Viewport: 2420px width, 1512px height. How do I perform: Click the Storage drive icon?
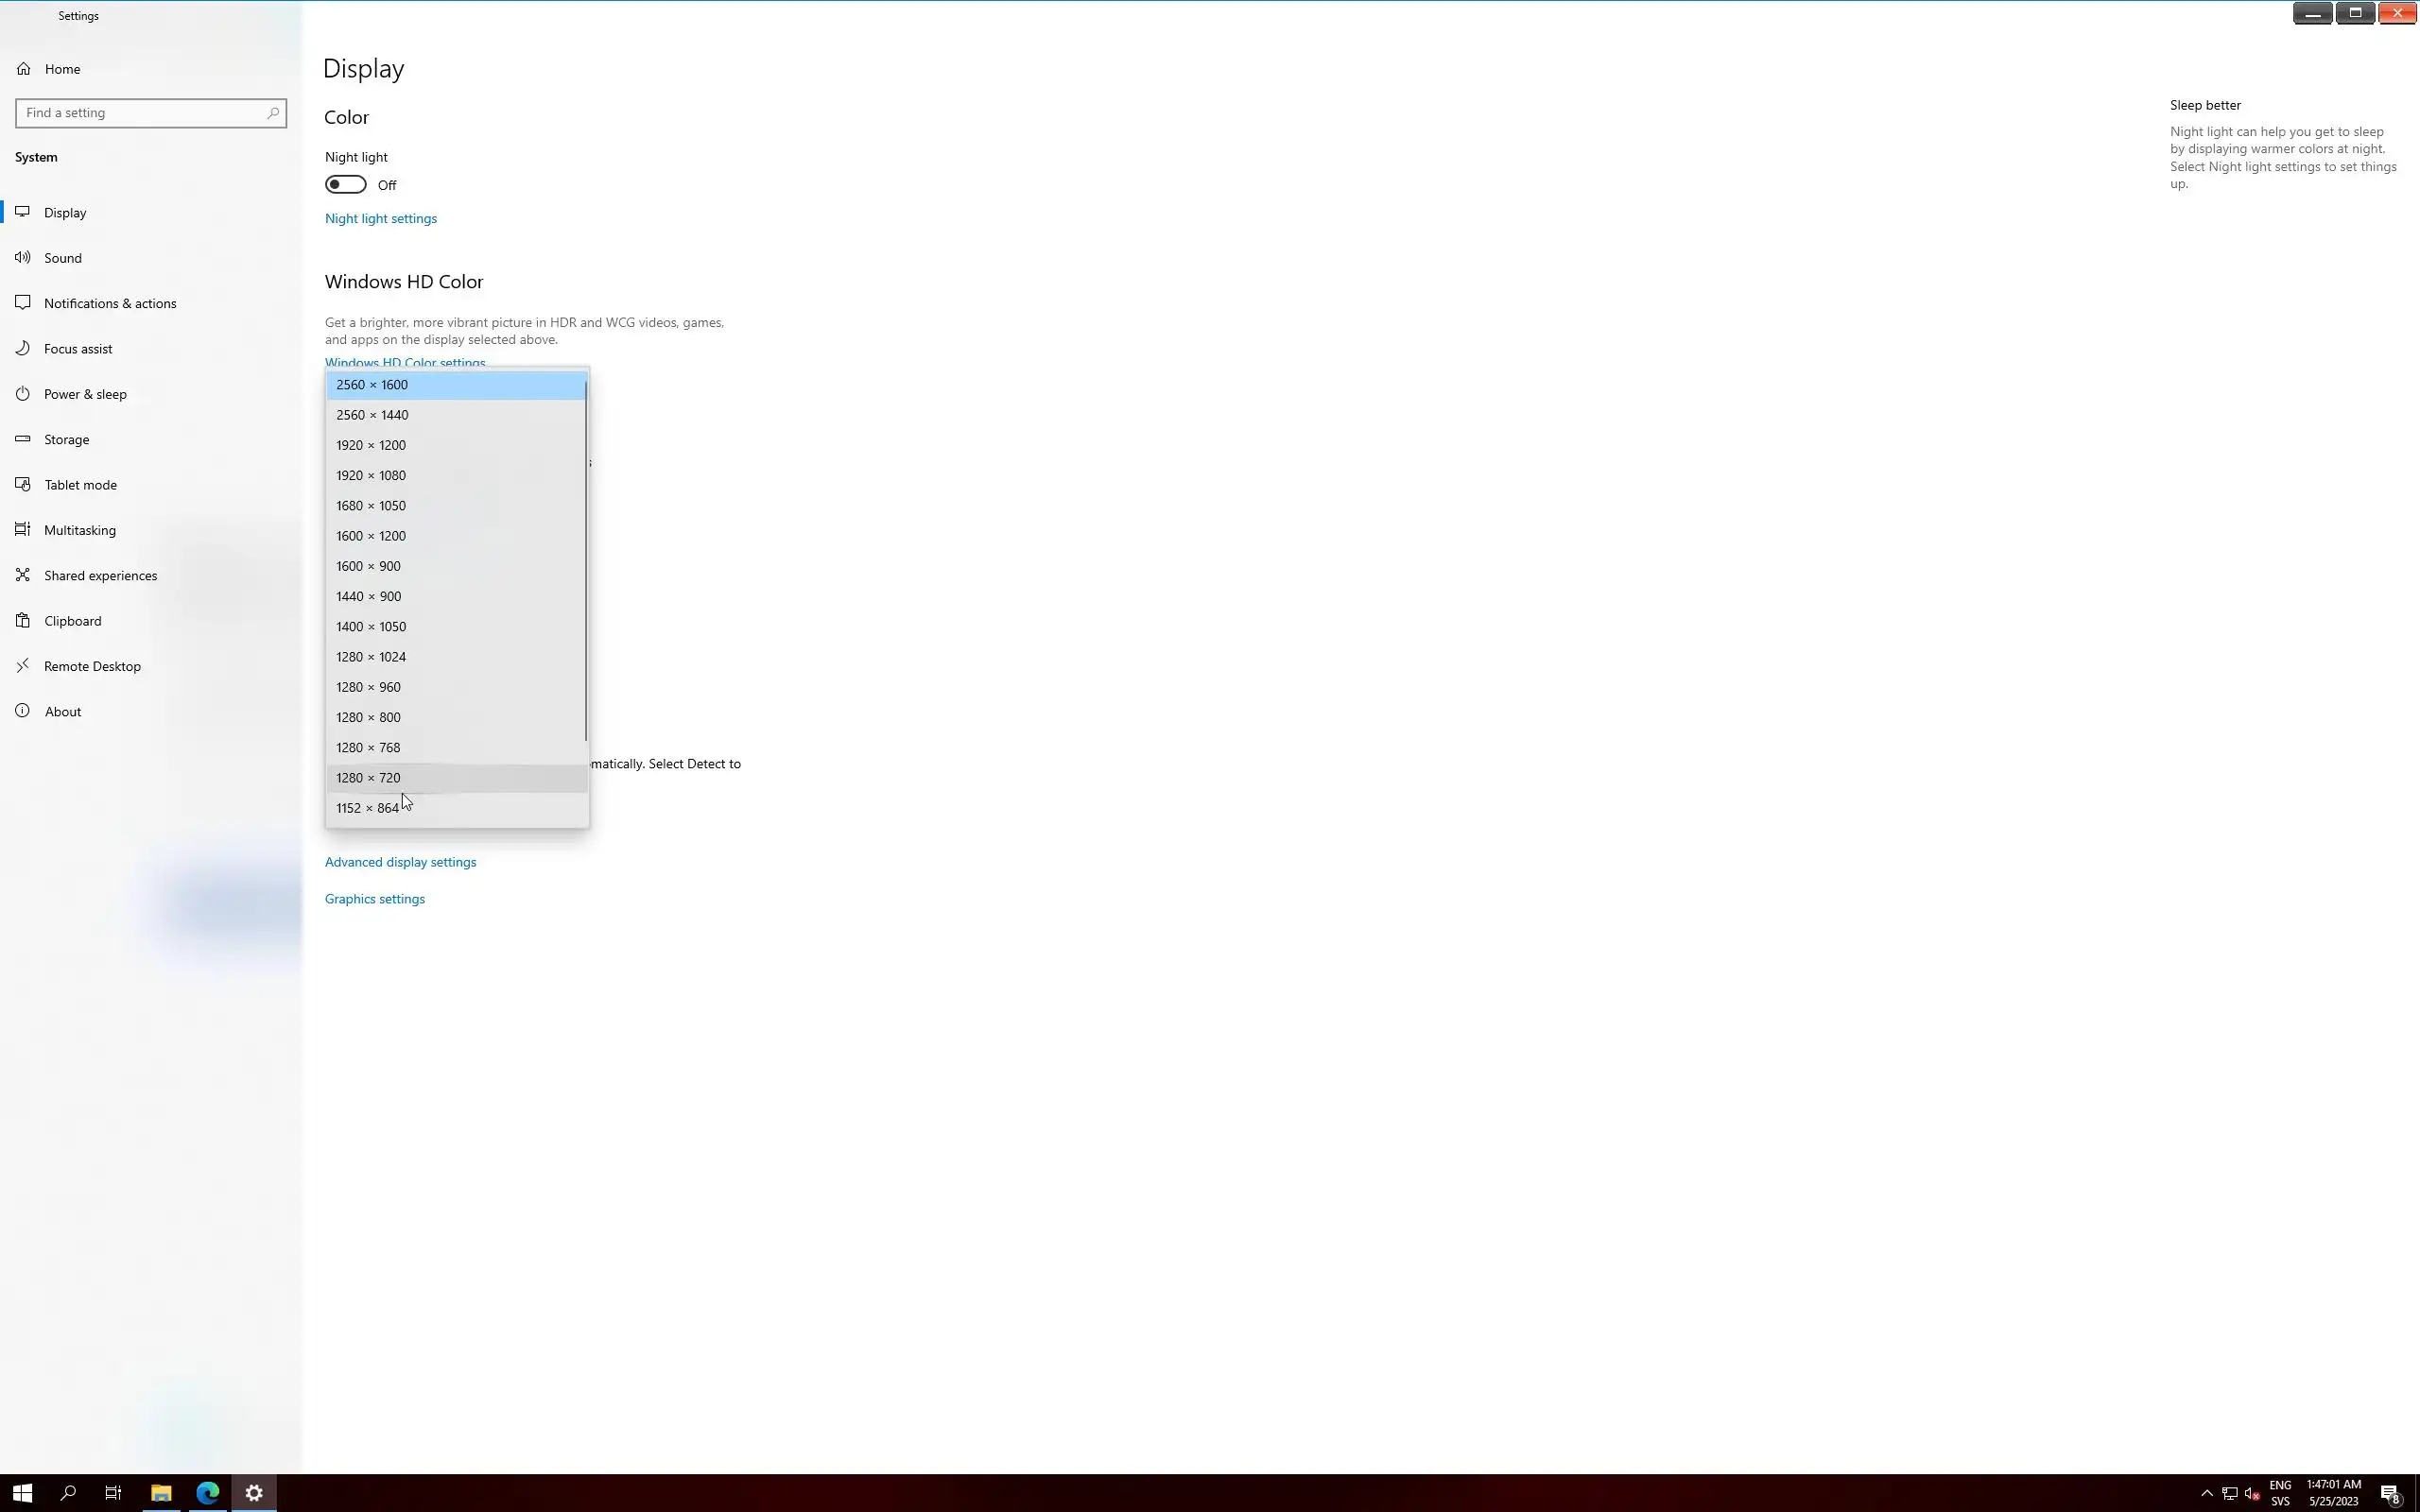point(23,439)
